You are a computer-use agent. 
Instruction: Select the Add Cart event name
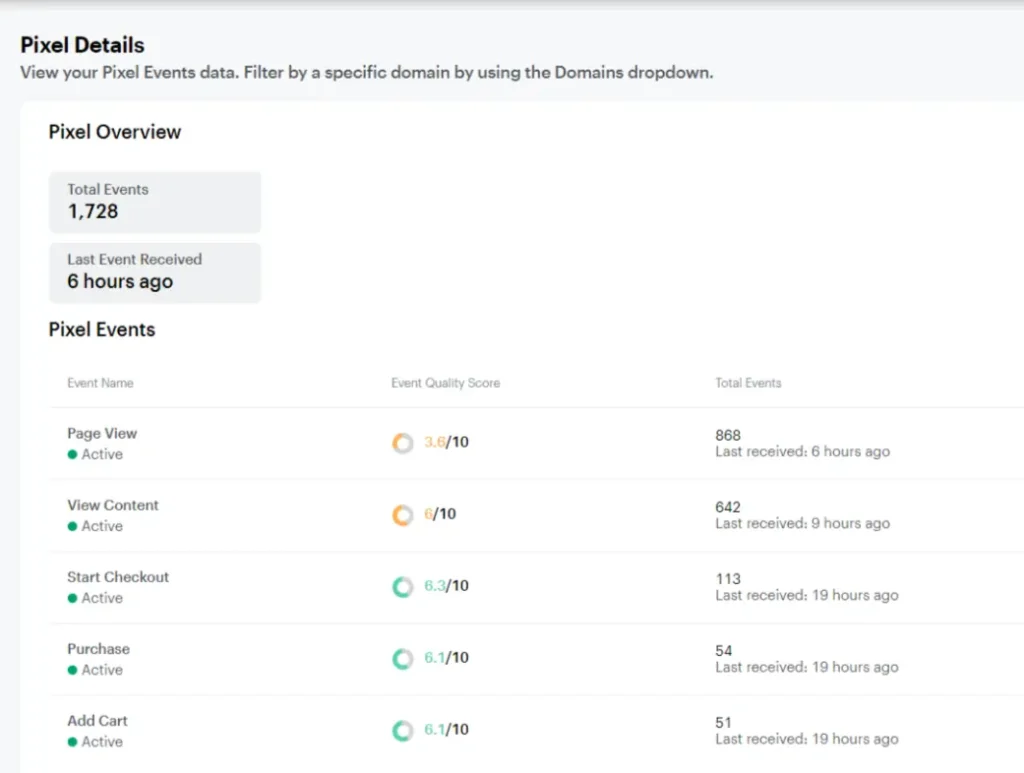97,721
